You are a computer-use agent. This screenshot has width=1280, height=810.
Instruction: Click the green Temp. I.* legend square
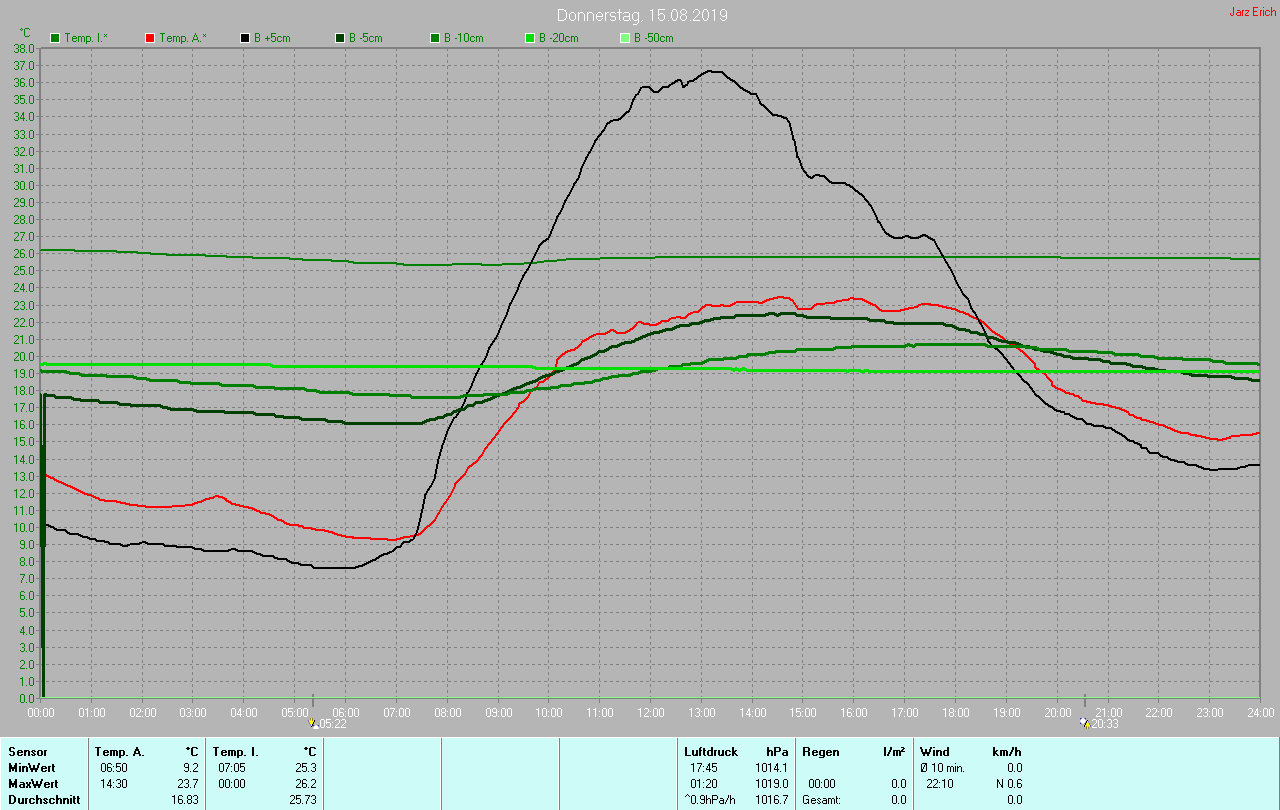pos(55,38)
